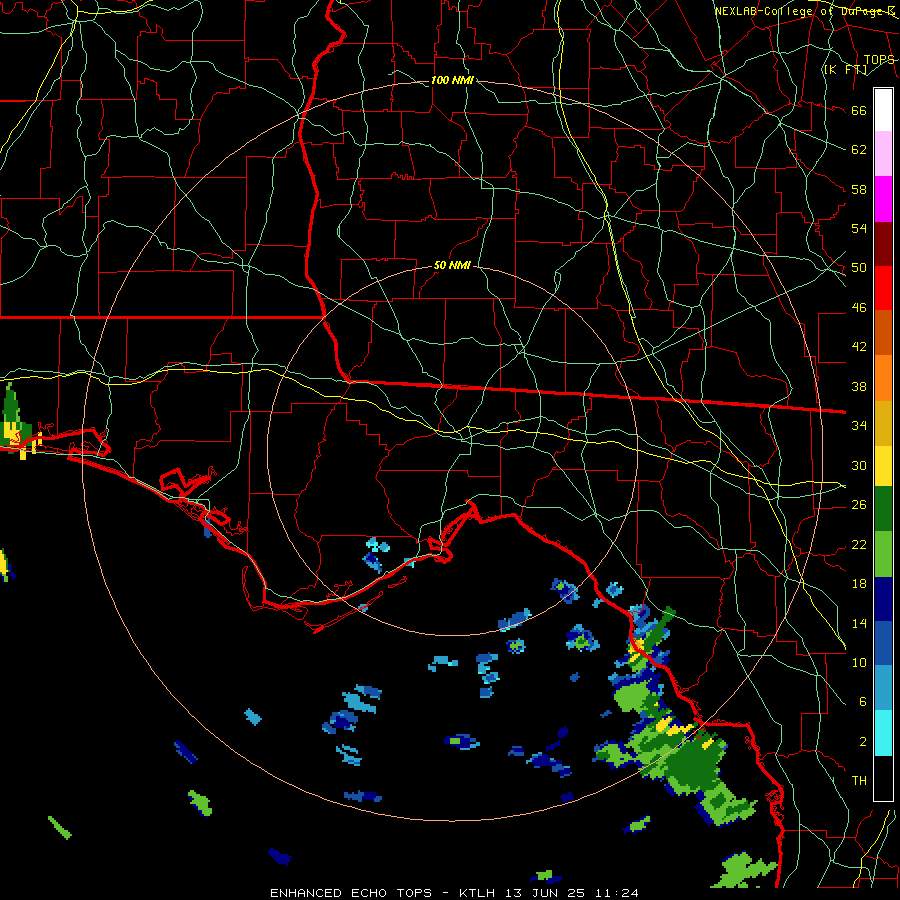Click the dark orange 42-46 kft legend swatch

pyautogui.click(x=883, y=332)
